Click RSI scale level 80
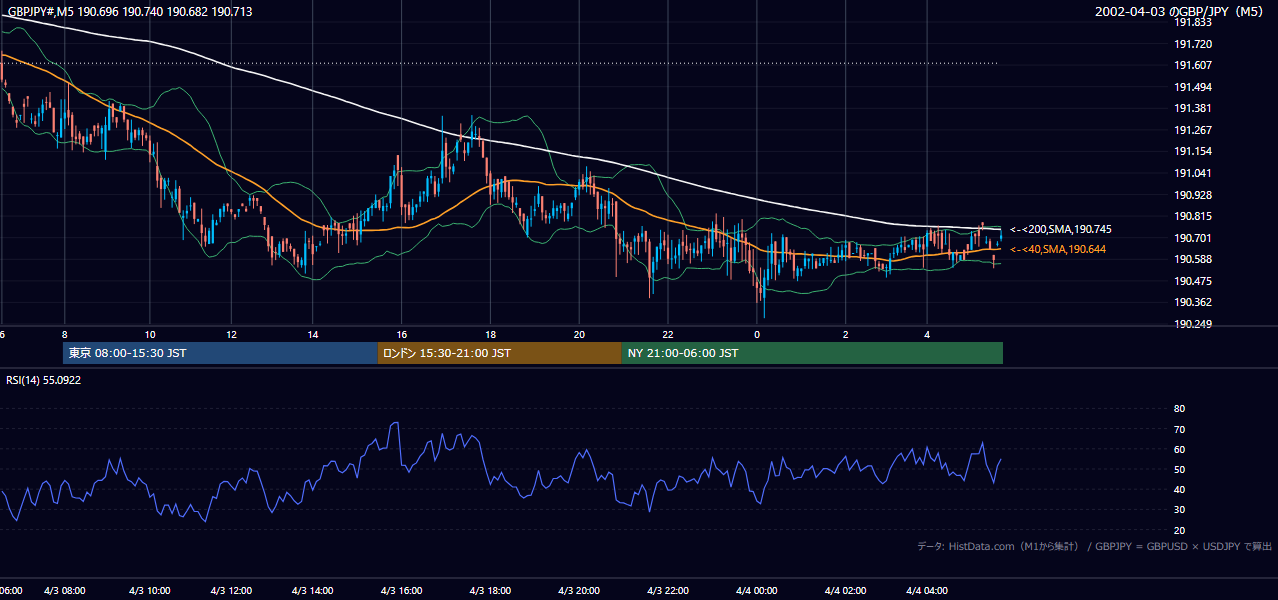Image resolution: width=1278 pixels, height=600 pixels. point(1179,408)
